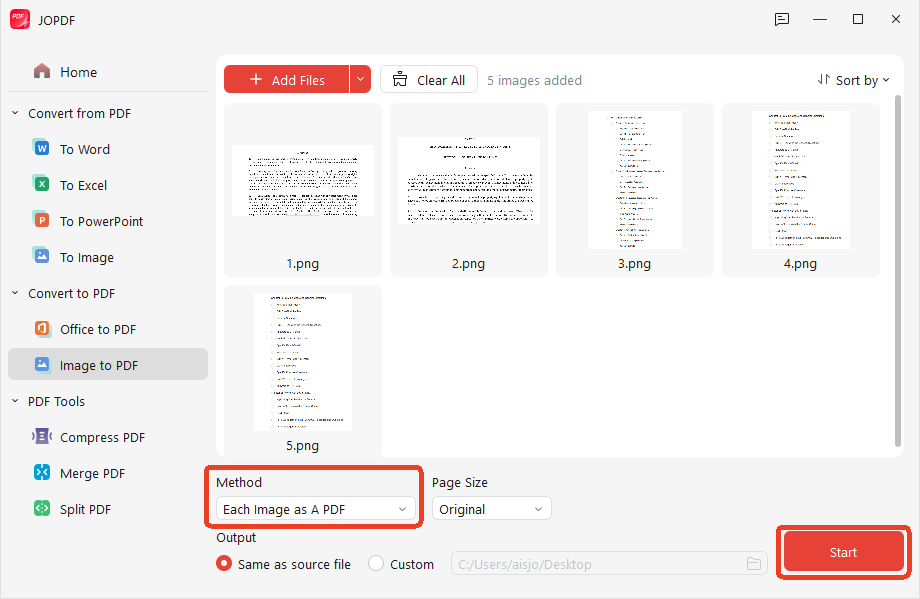Click the Split PDF icon
Image resolution: width=920 pixels, height=599 pixels.
tap(42, 509)
